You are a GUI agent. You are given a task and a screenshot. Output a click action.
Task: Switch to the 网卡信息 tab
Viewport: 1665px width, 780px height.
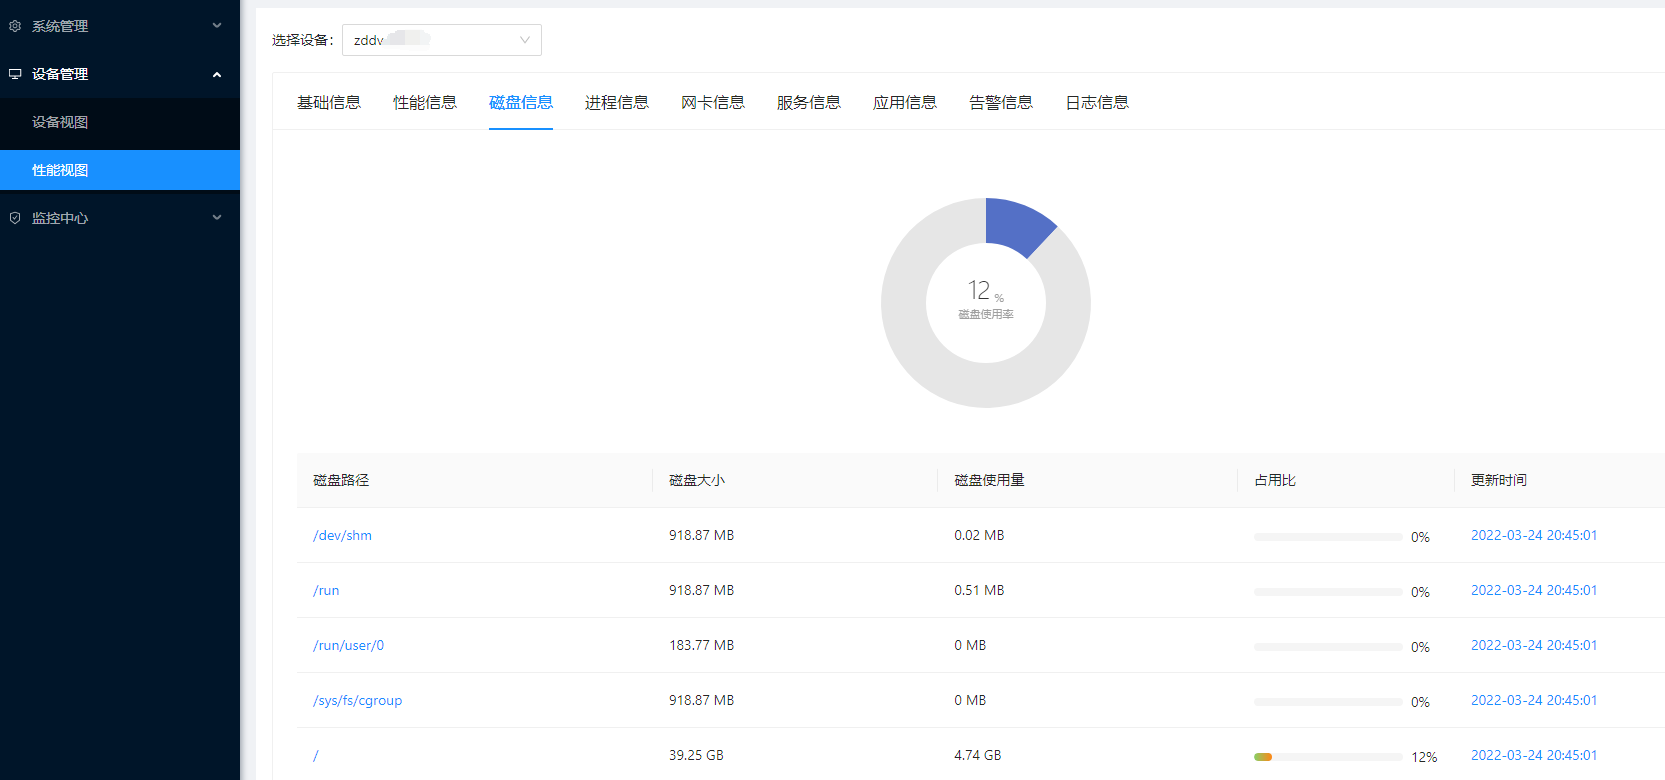pyautogui.click(x=713, y=102)
